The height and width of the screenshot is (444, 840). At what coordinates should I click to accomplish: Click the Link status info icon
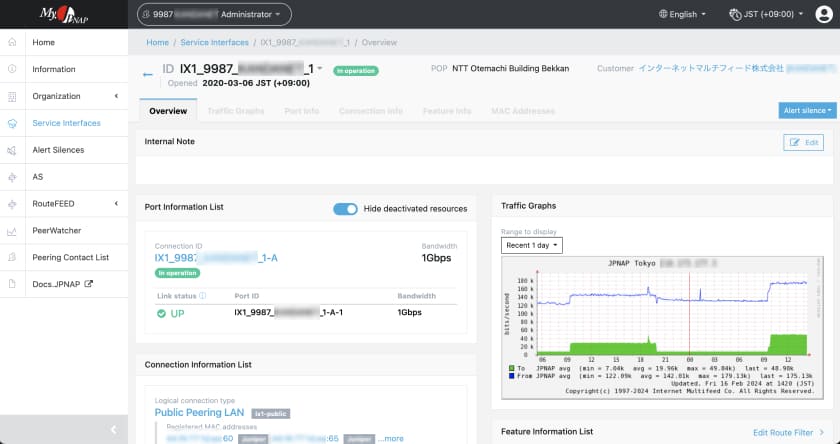203,296
